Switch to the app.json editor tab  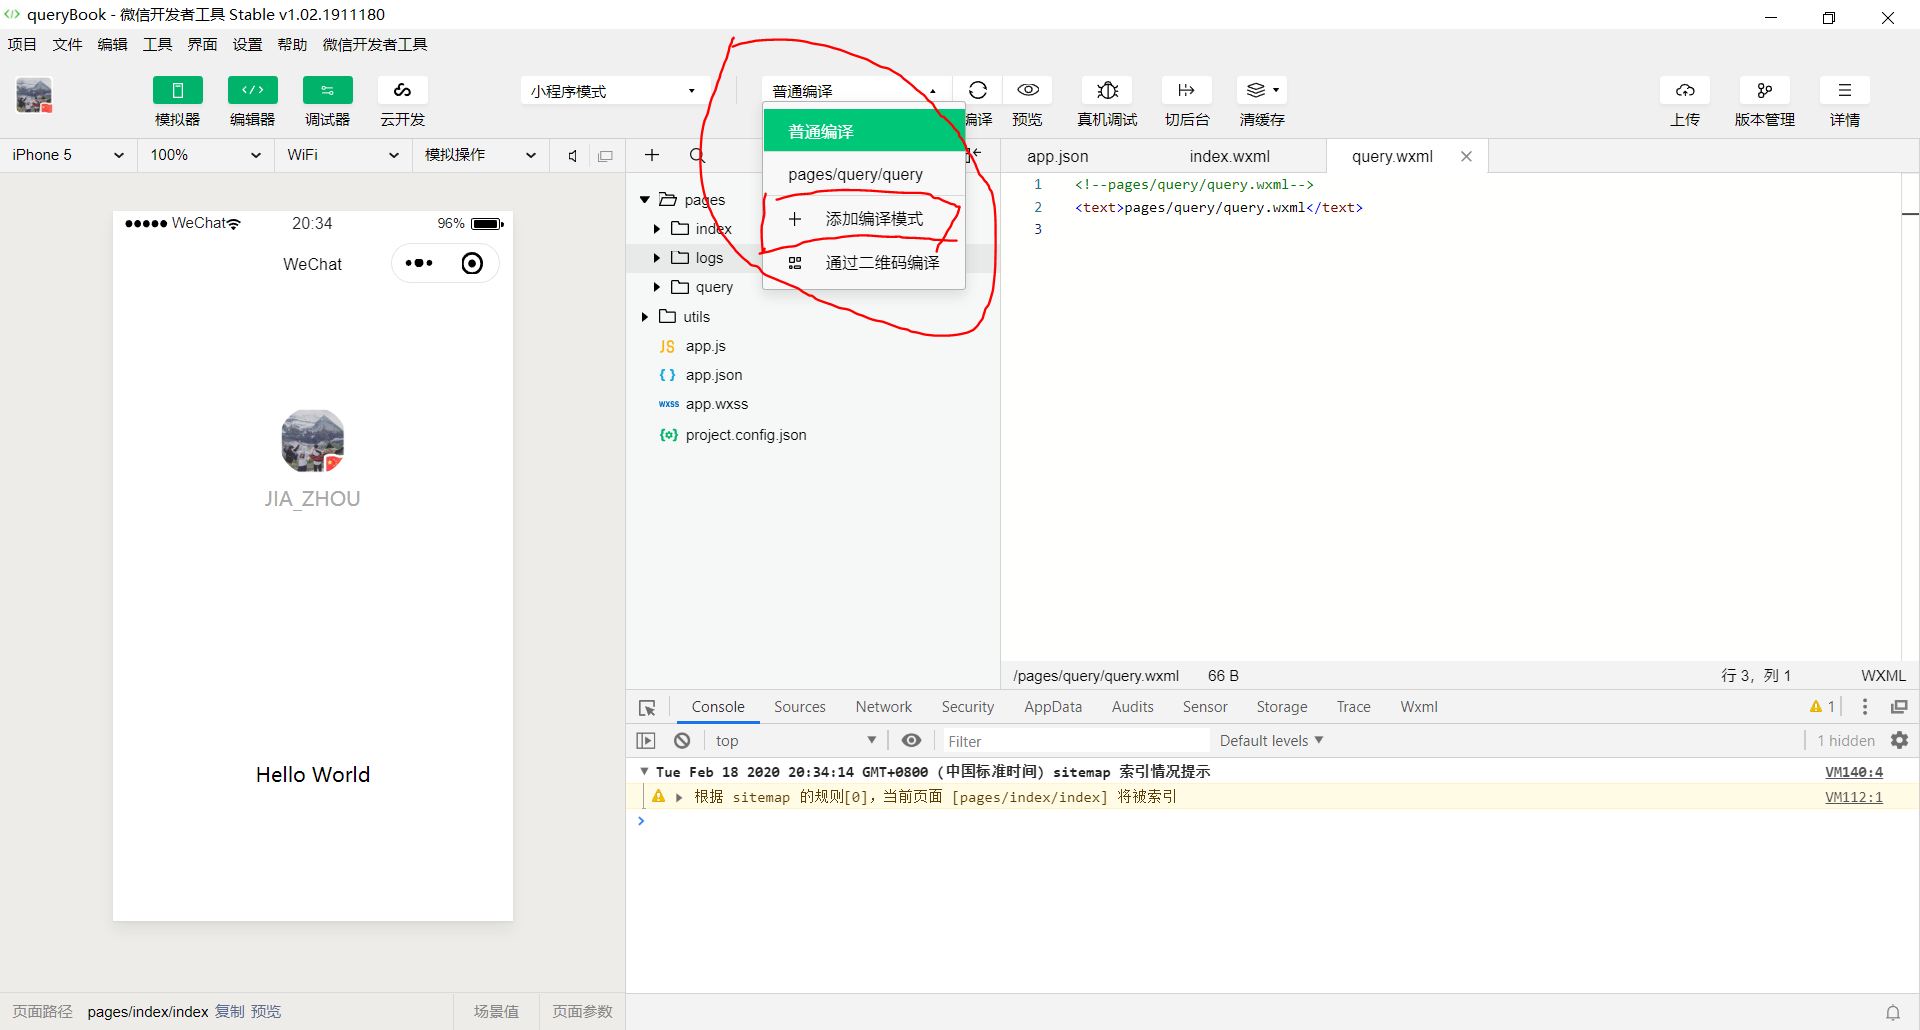1058,156
